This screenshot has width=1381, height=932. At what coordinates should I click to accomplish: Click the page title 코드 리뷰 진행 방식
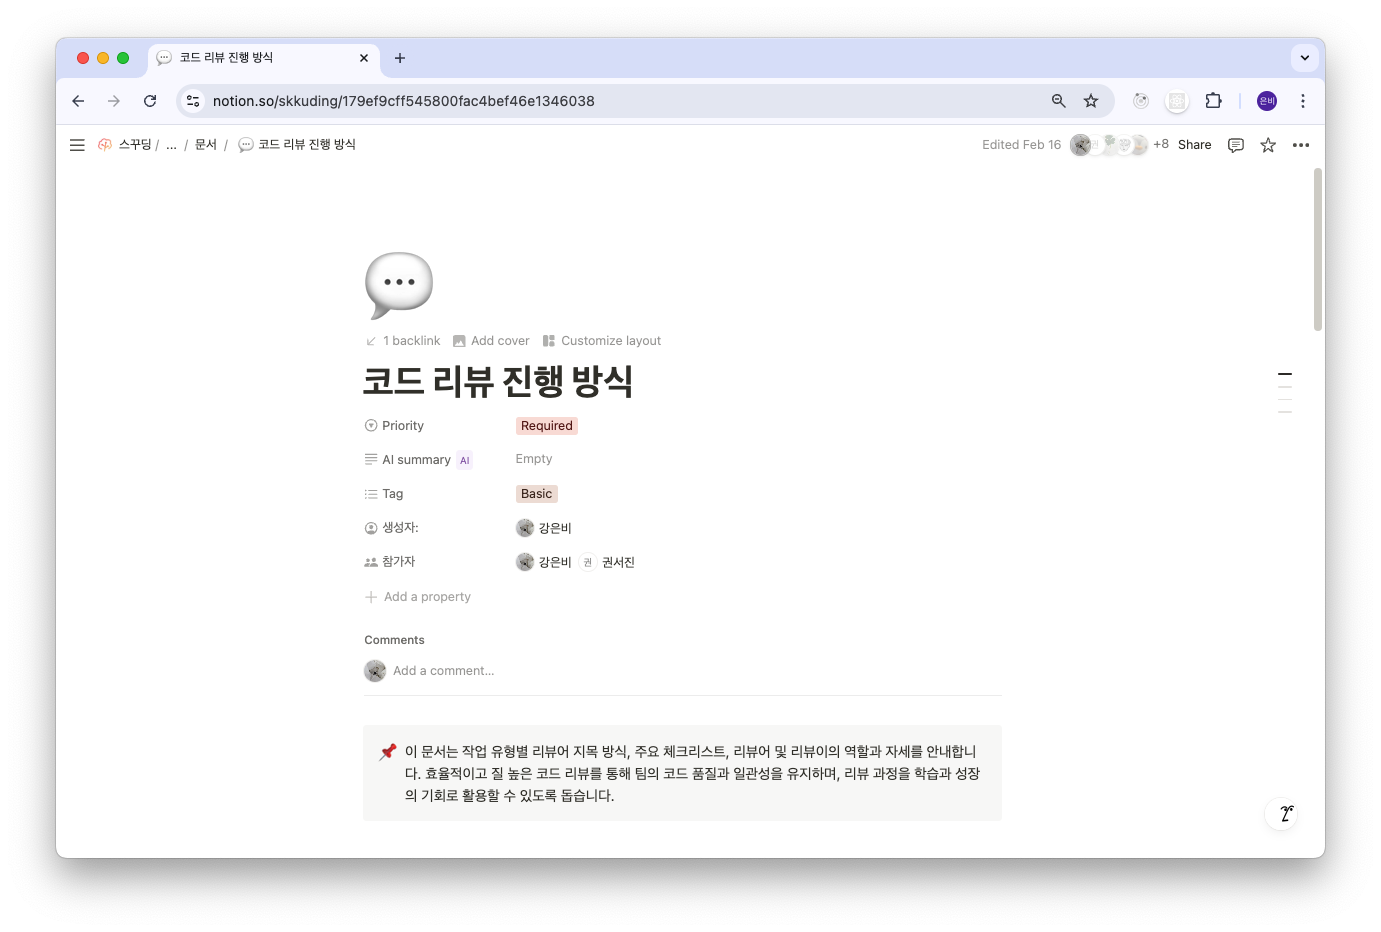(x=498, y=381)
